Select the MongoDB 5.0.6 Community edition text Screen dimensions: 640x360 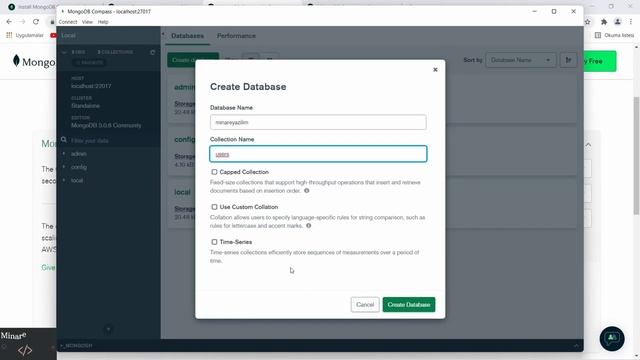point(106,125)
